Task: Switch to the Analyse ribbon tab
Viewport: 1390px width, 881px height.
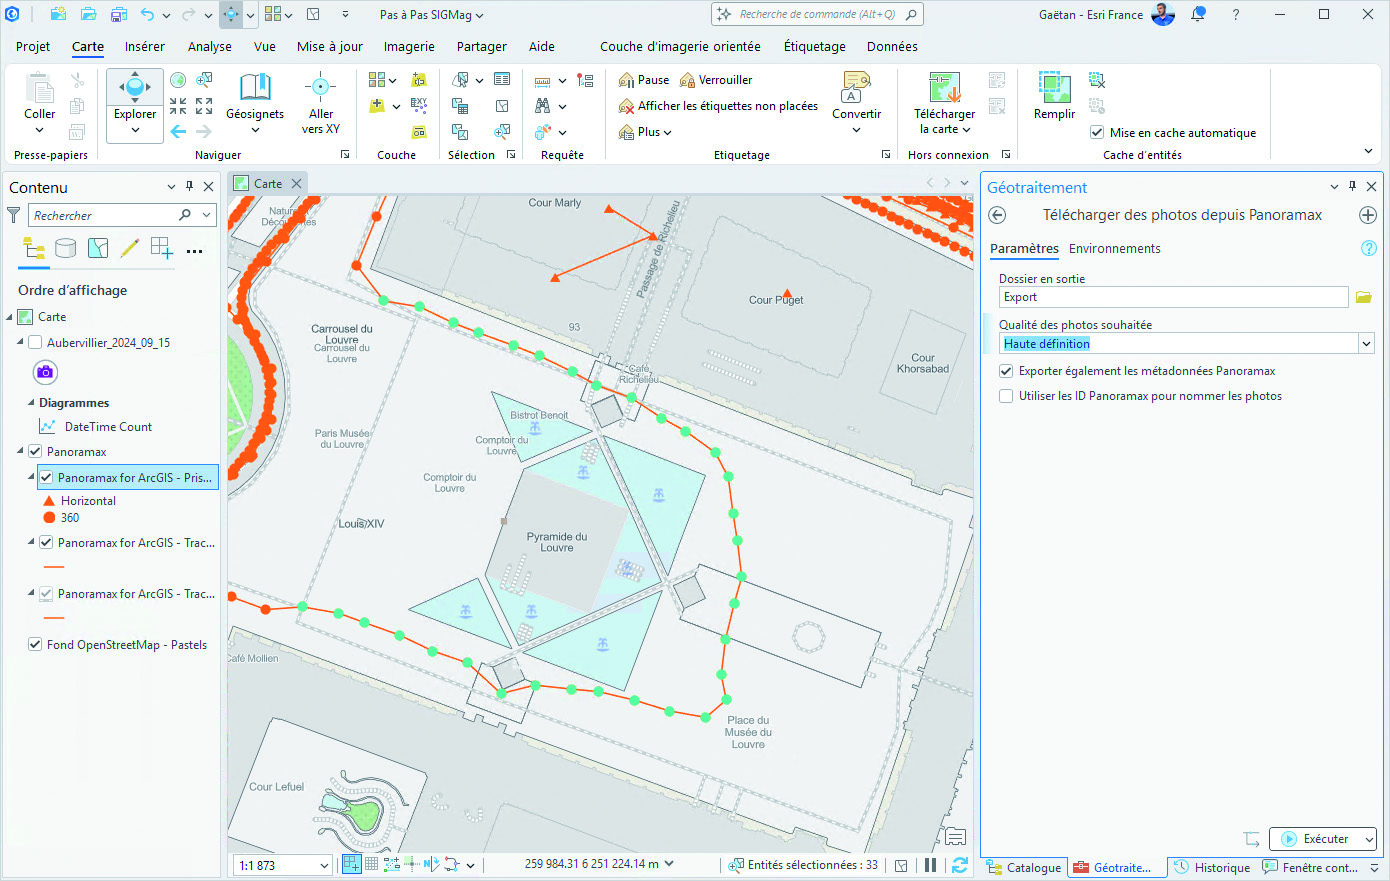Action: click(210, 46)
